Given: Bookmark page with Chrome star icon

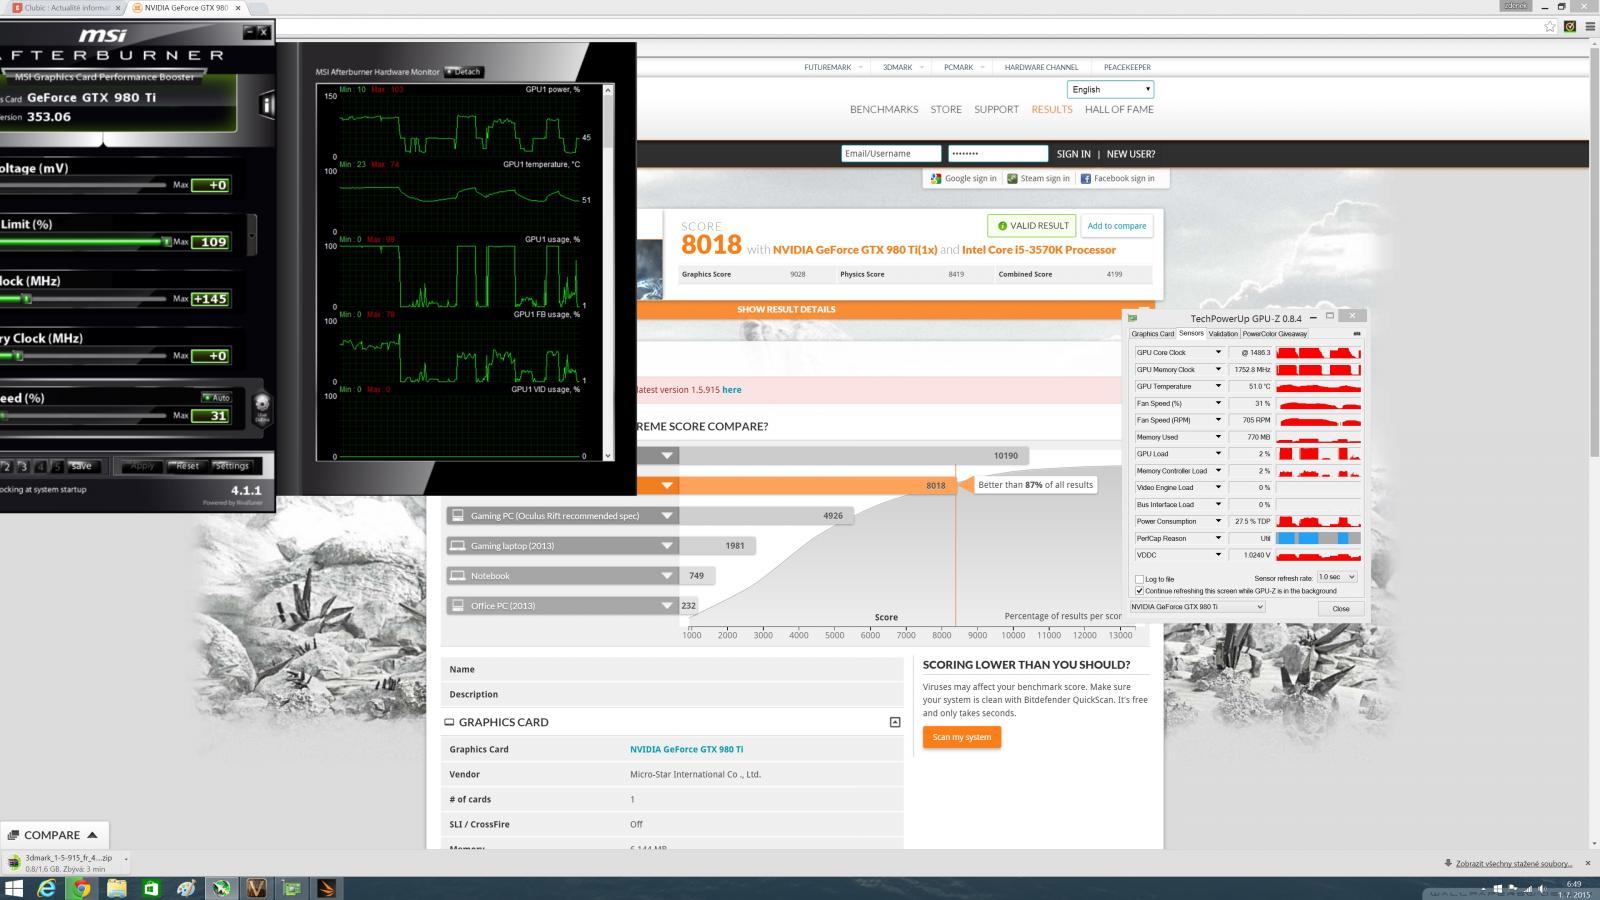Looking at the screenshot, I should pos(1550,26).
